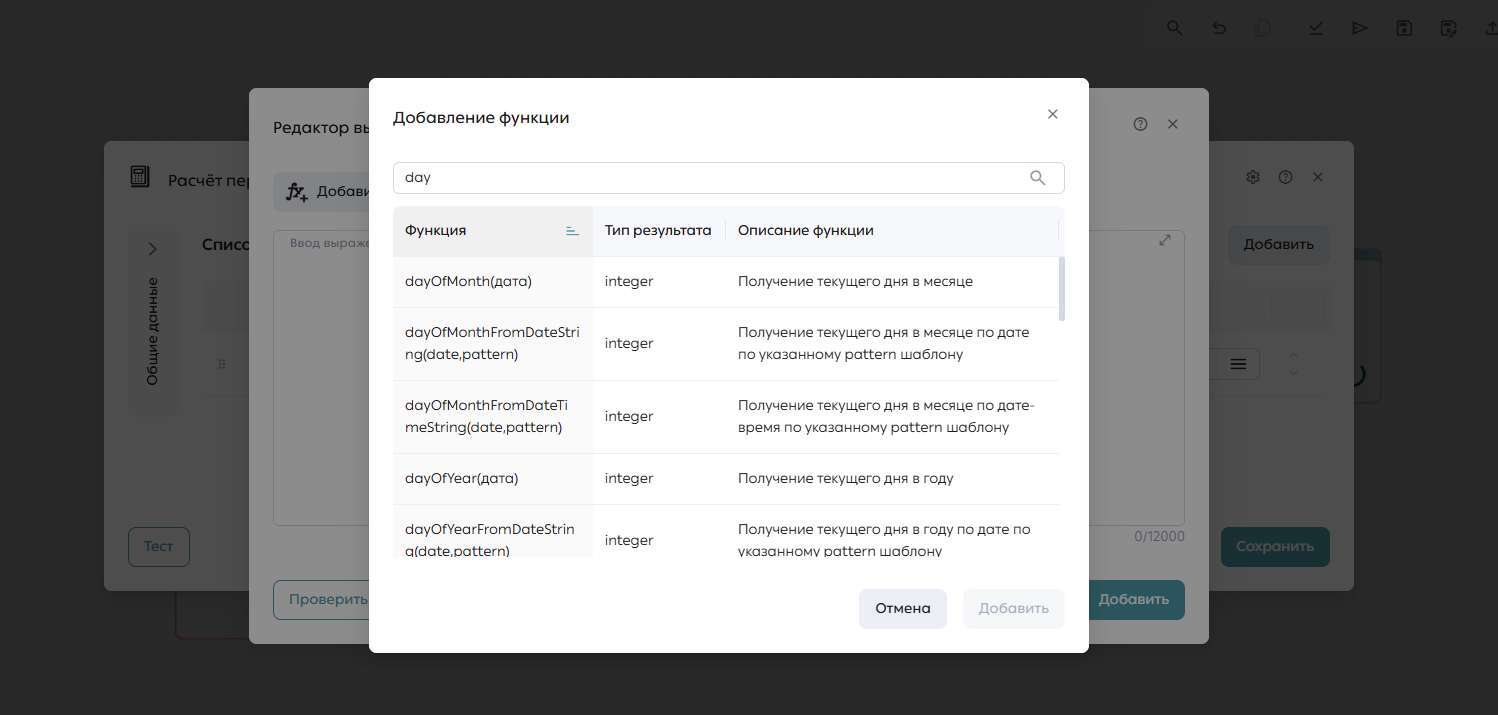Expand the expression input area with the expand arrow icon
This screenshot has width=1498, height=715.
point(1165,240)
